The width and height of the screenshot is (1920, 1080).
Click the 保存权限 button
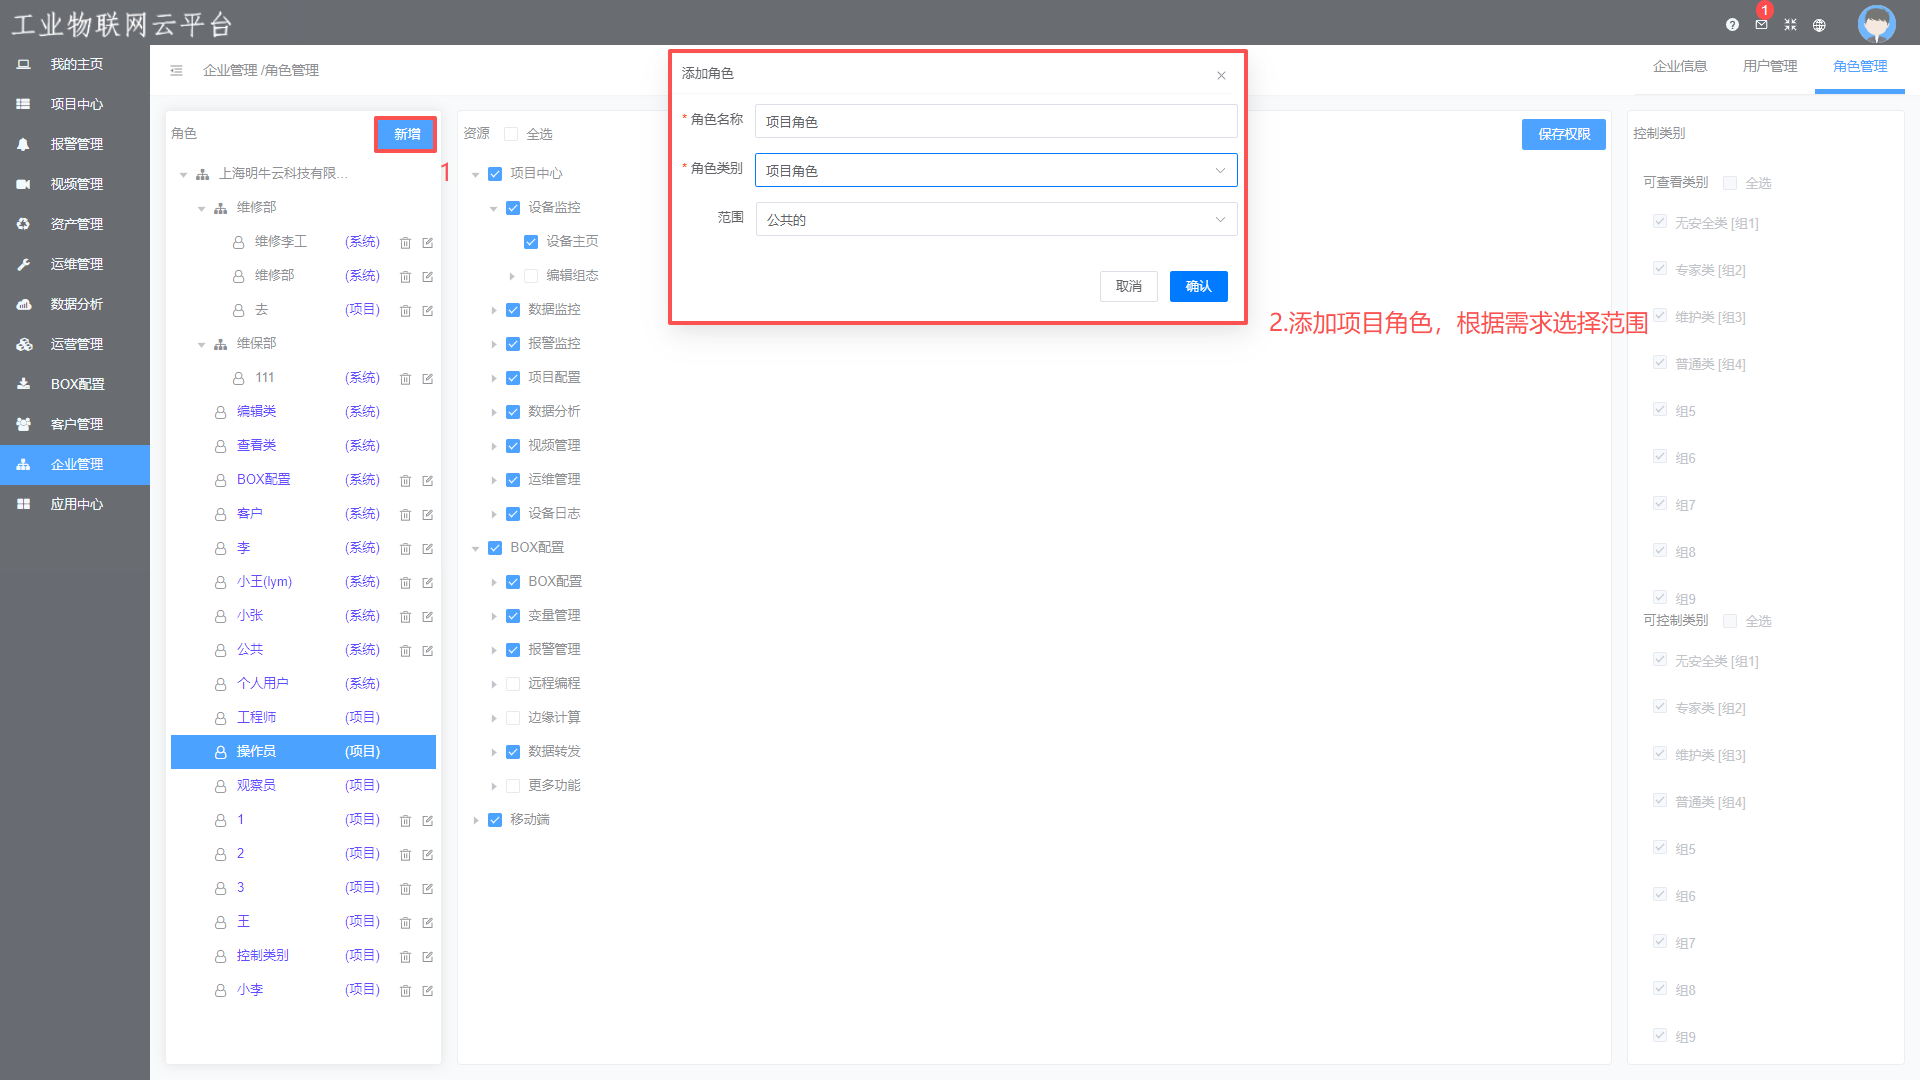tap(1563, 134)
